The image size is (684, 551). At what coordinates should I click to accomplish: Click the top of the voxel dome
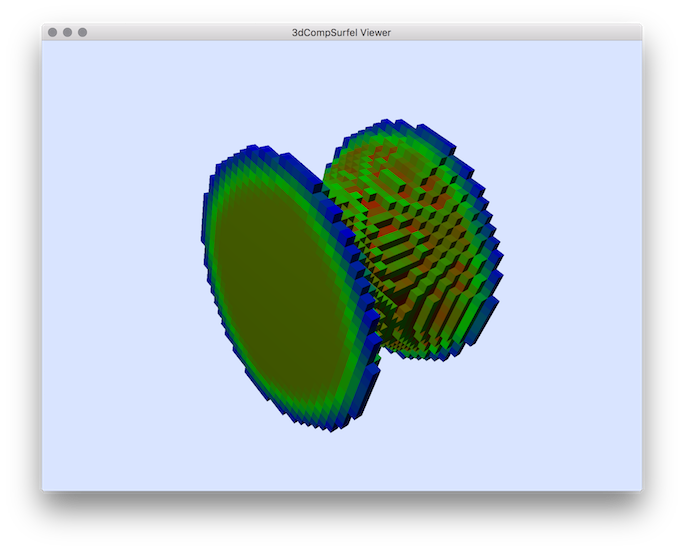coord(400,118)
